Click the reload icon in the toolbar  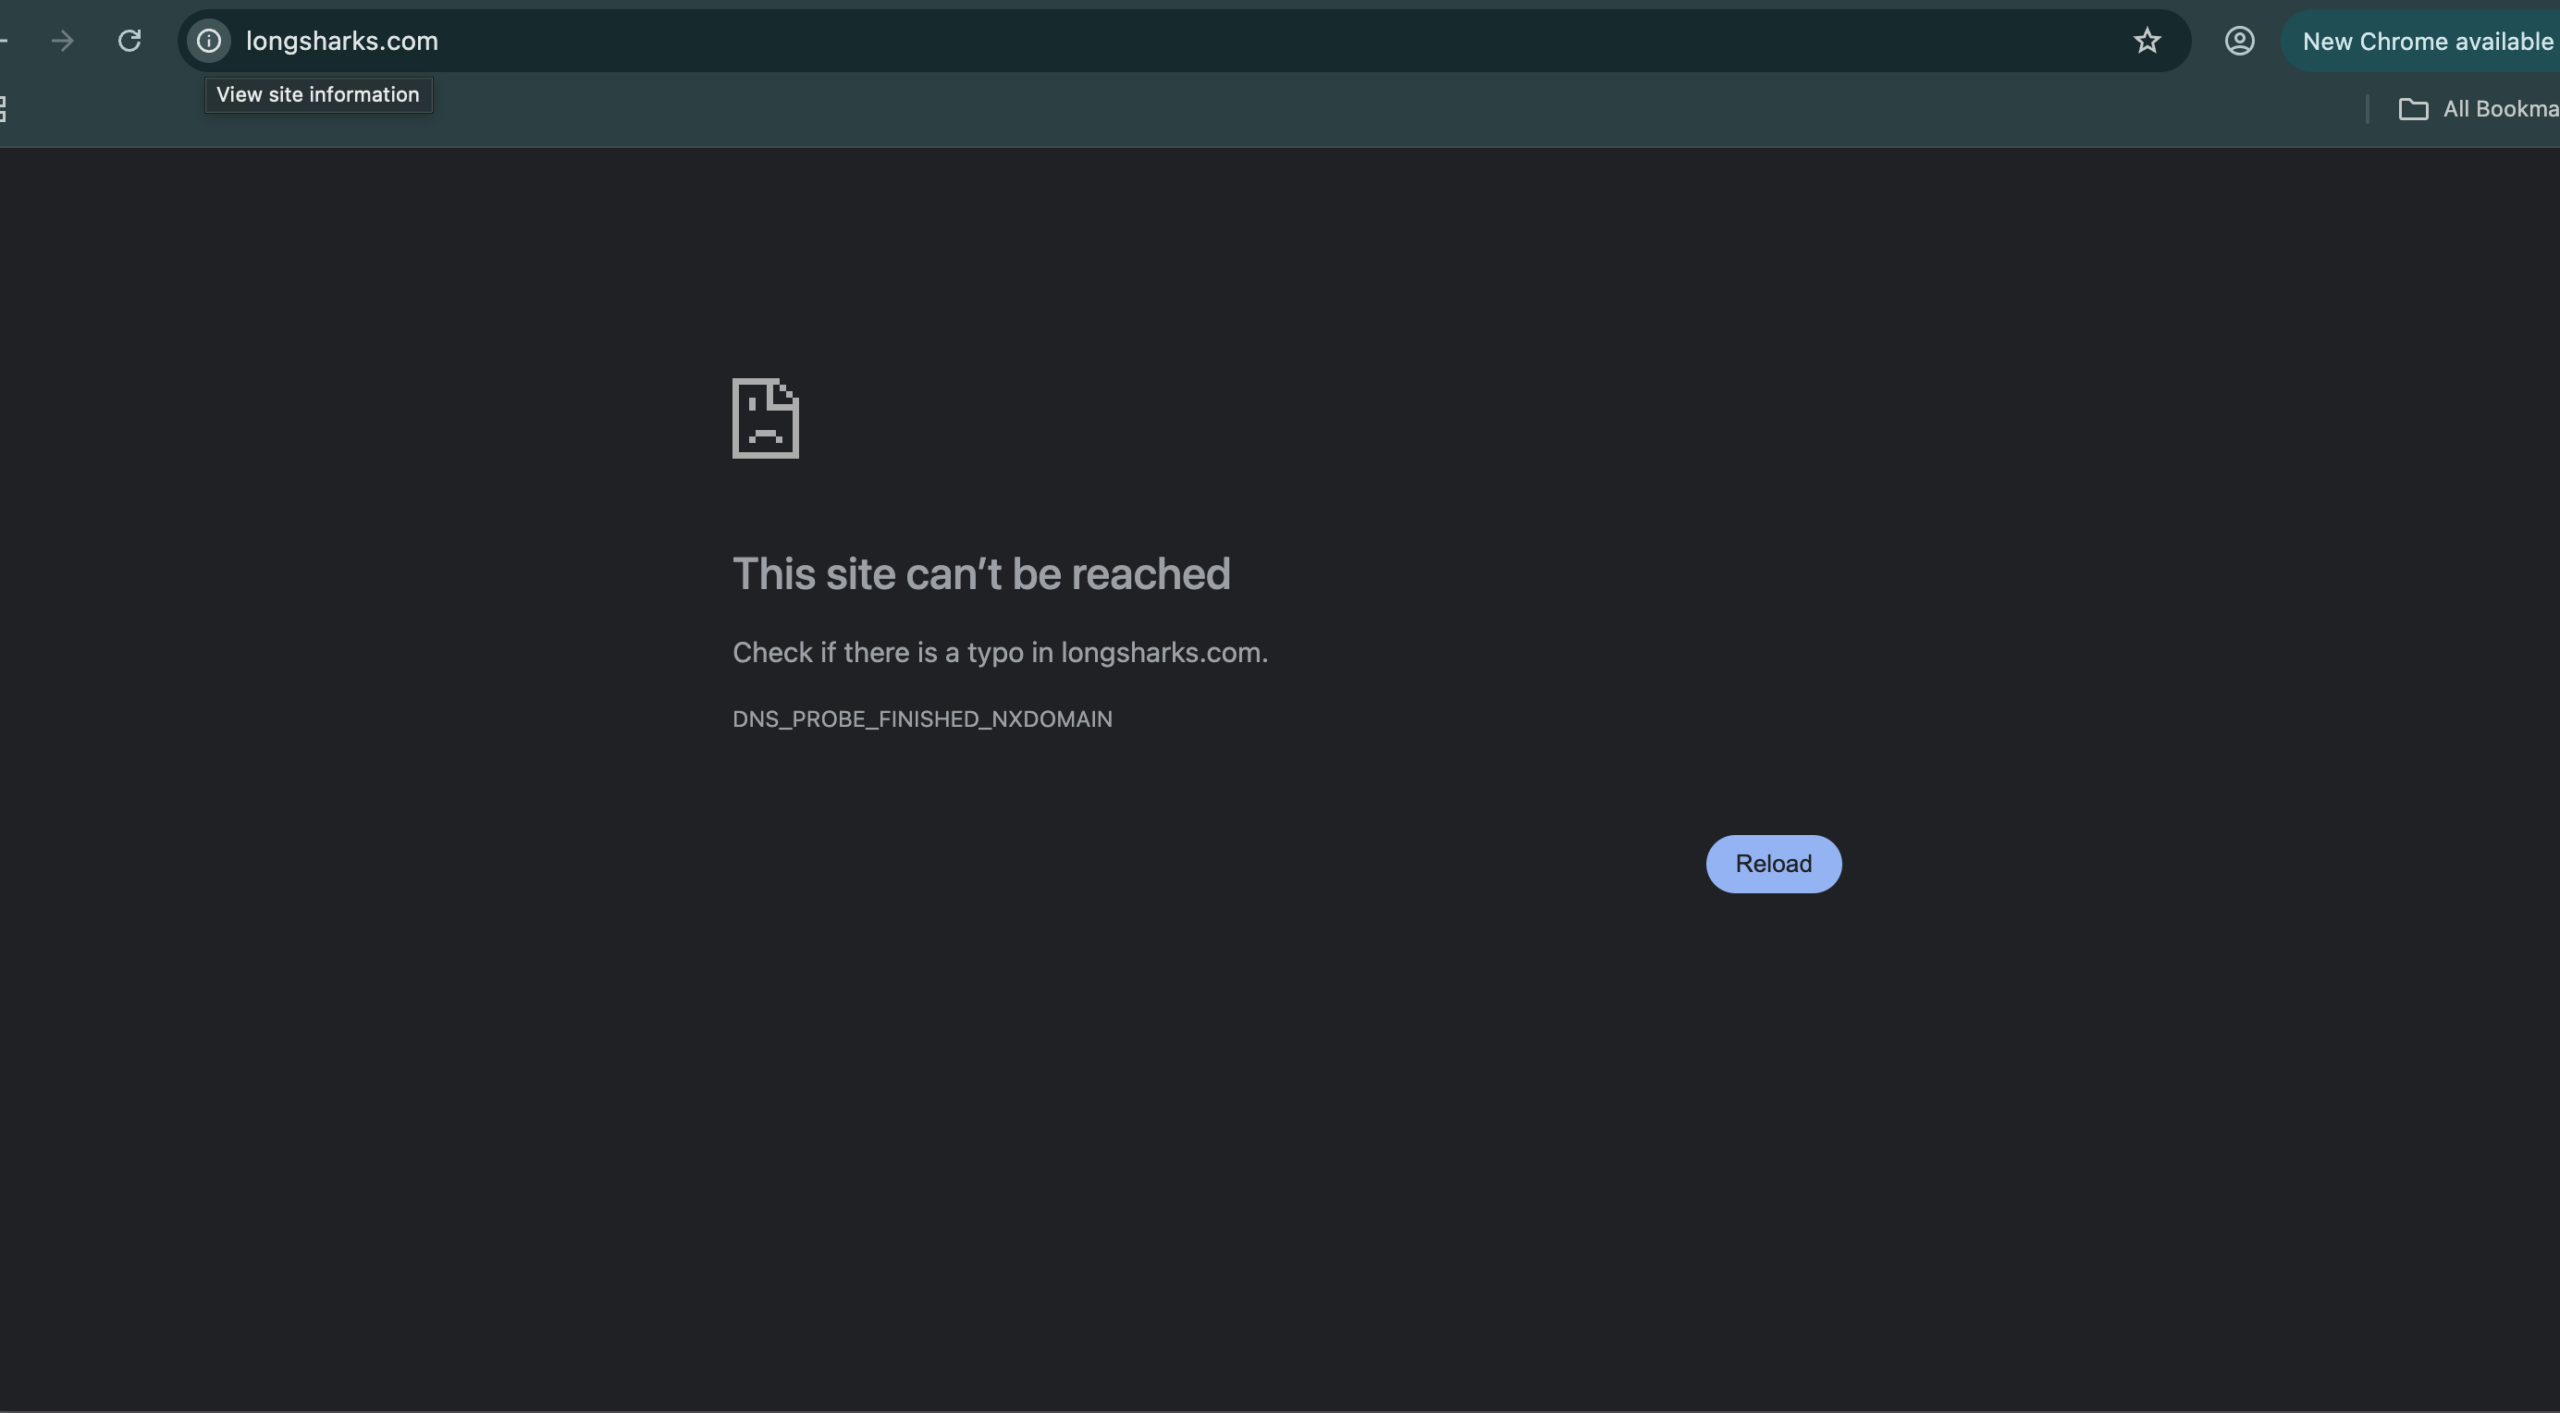(129, 41)
